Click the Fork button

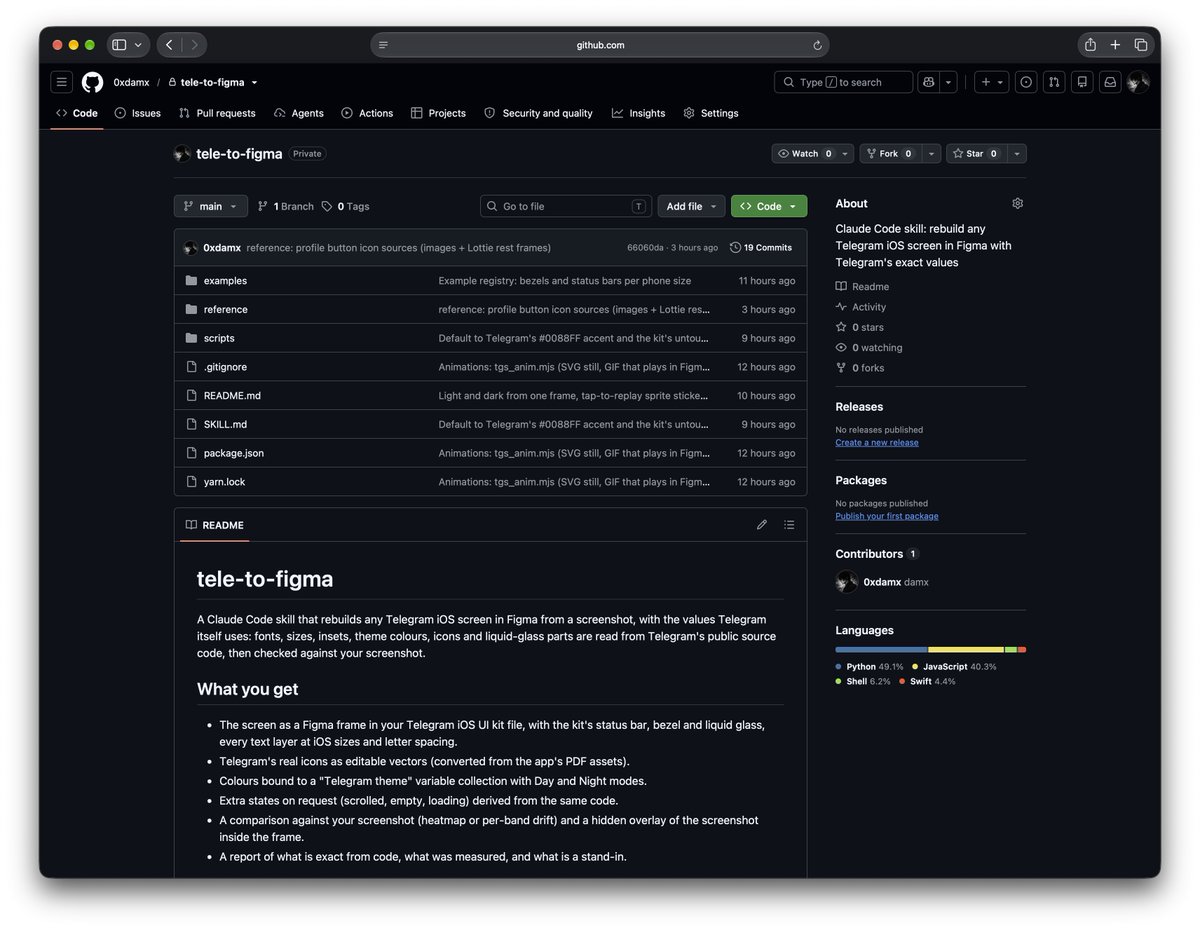tap(889, 153)
